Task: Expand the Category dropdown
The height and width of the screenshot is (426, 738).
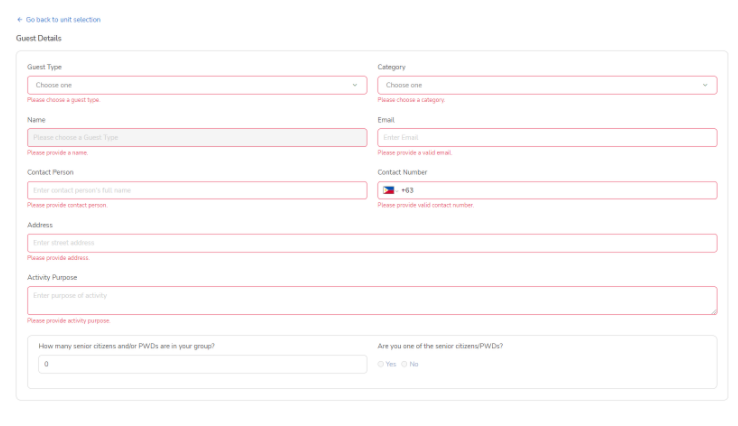Action: [x=546, y=85]
